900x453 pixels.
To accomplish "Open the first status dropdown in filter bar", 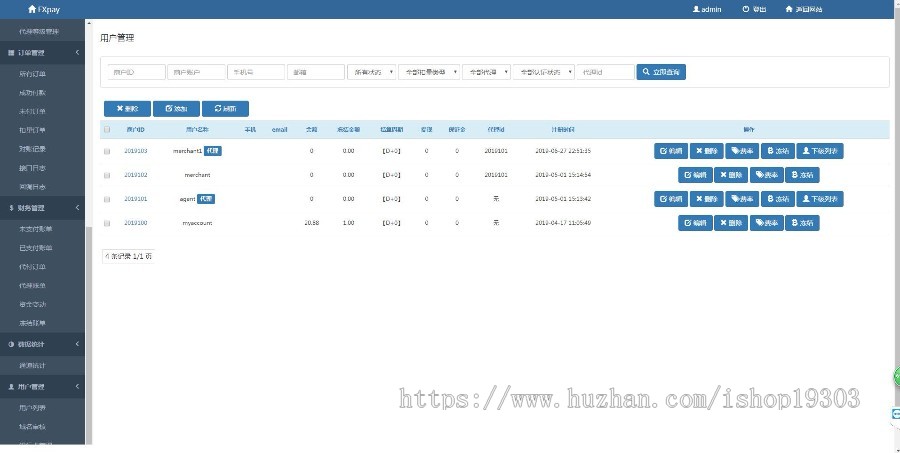I will [x=371, y=72].
